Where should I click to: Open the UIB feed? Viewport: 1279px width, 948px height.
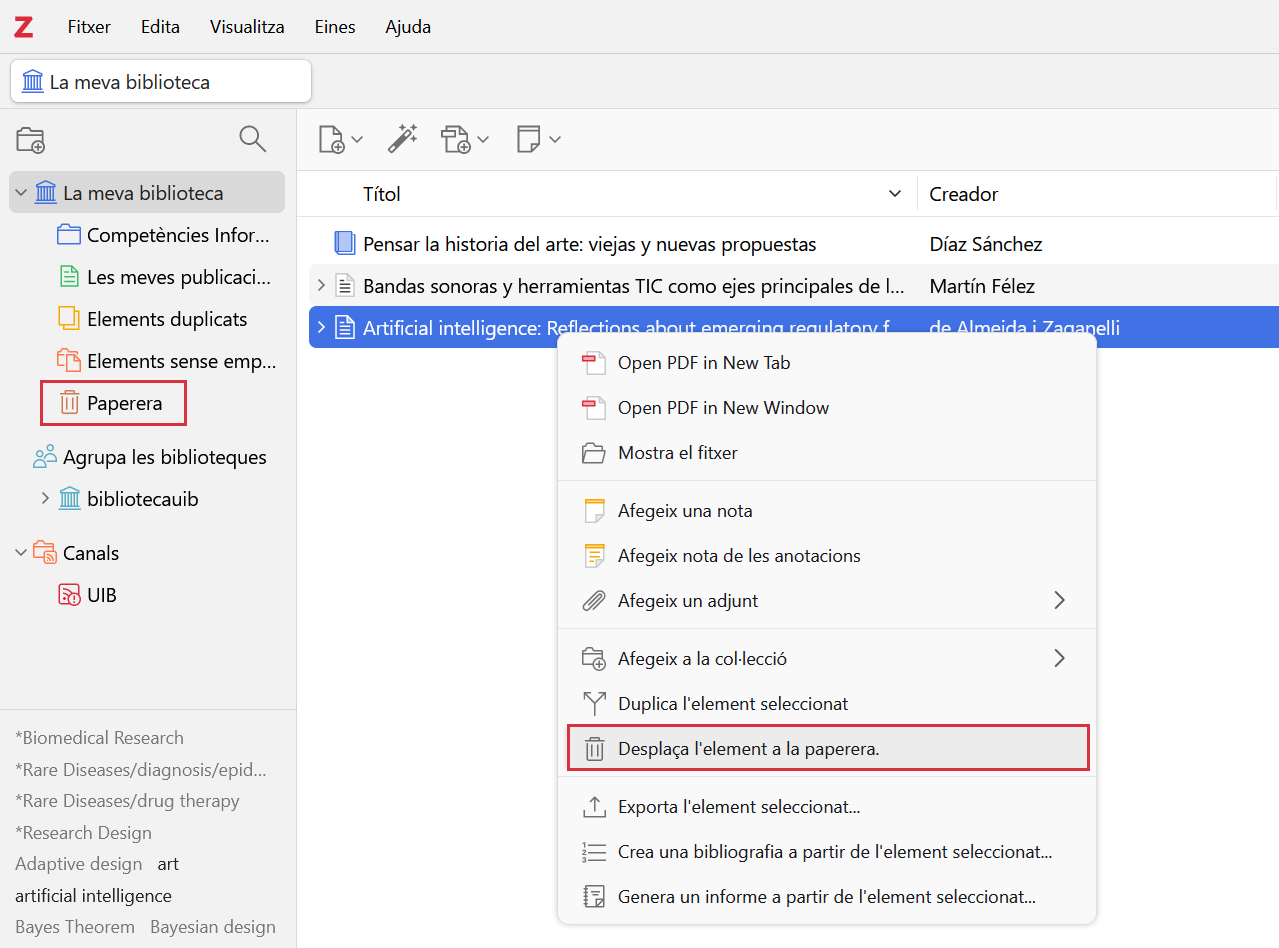[x=89, y=595]
